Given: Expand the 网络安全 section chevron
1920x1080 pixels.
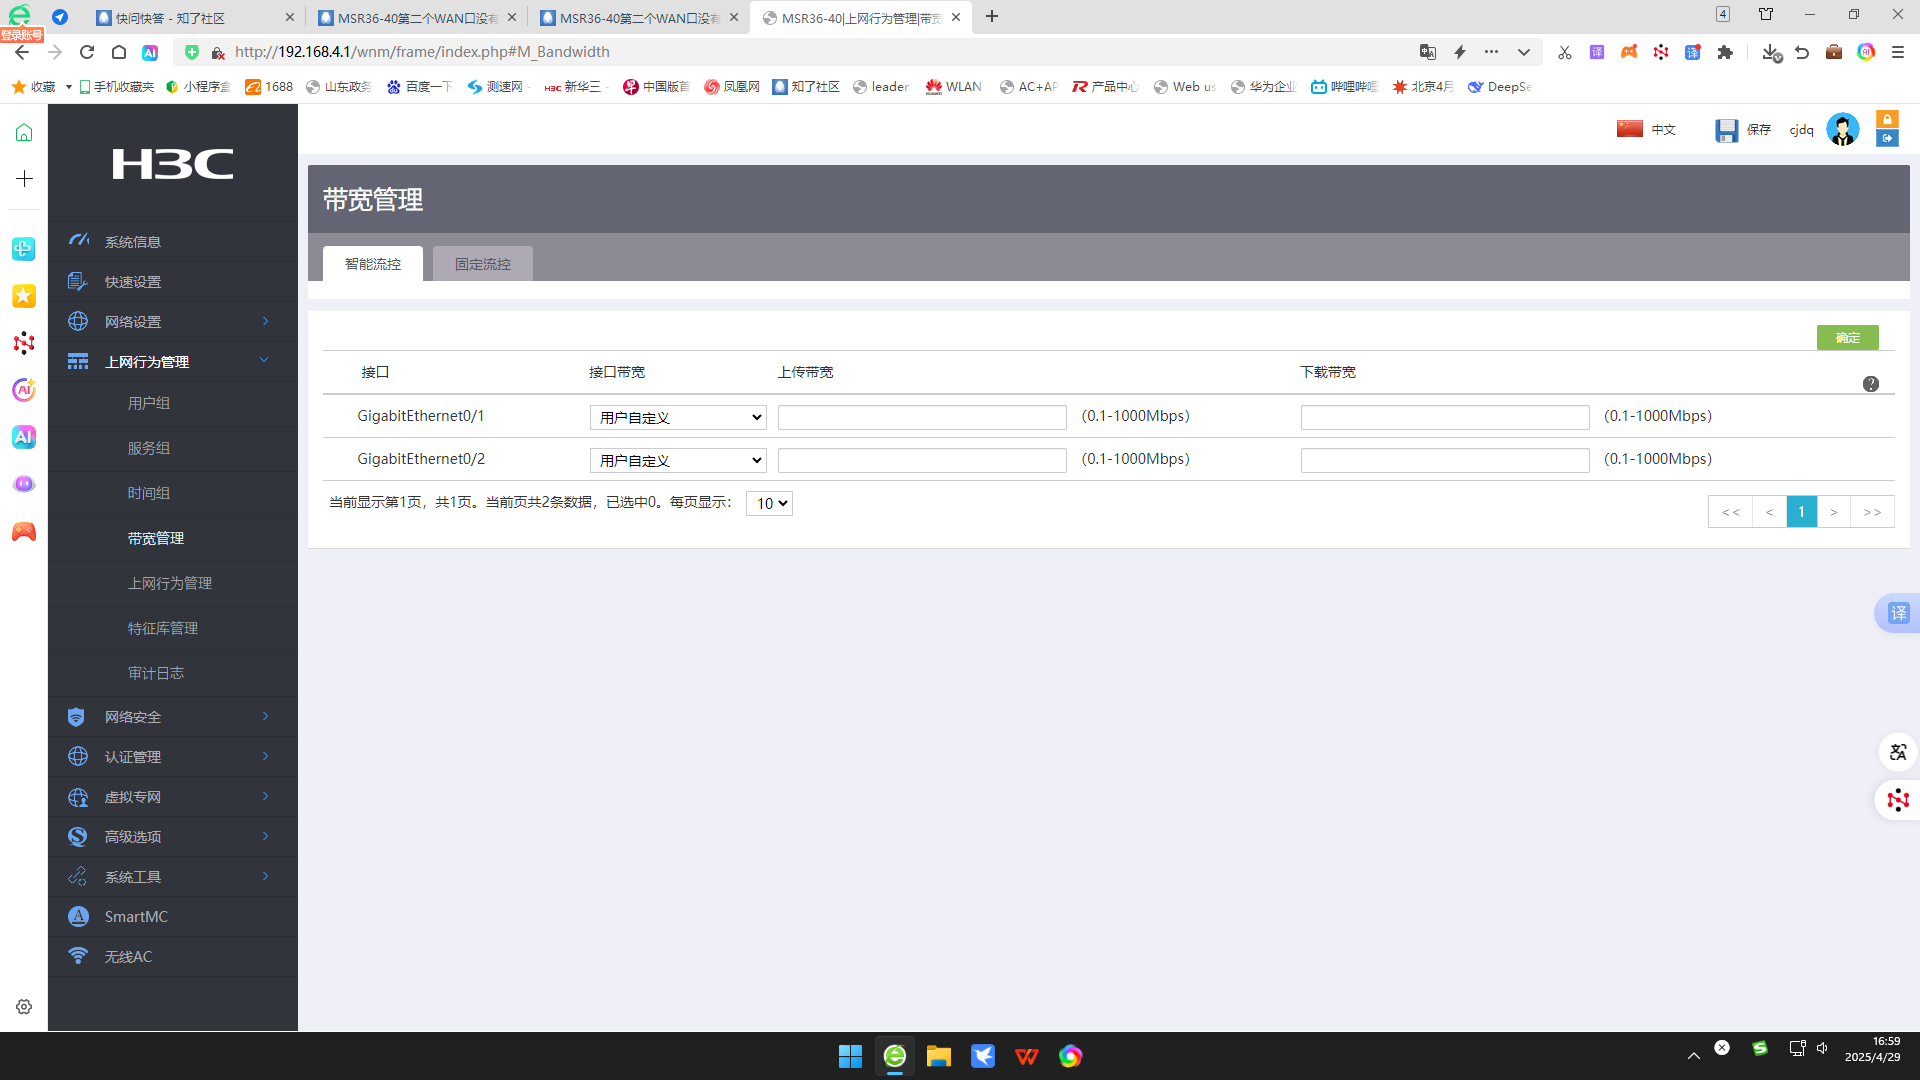Looking at the screenshot, I should [x=265, y=716].
